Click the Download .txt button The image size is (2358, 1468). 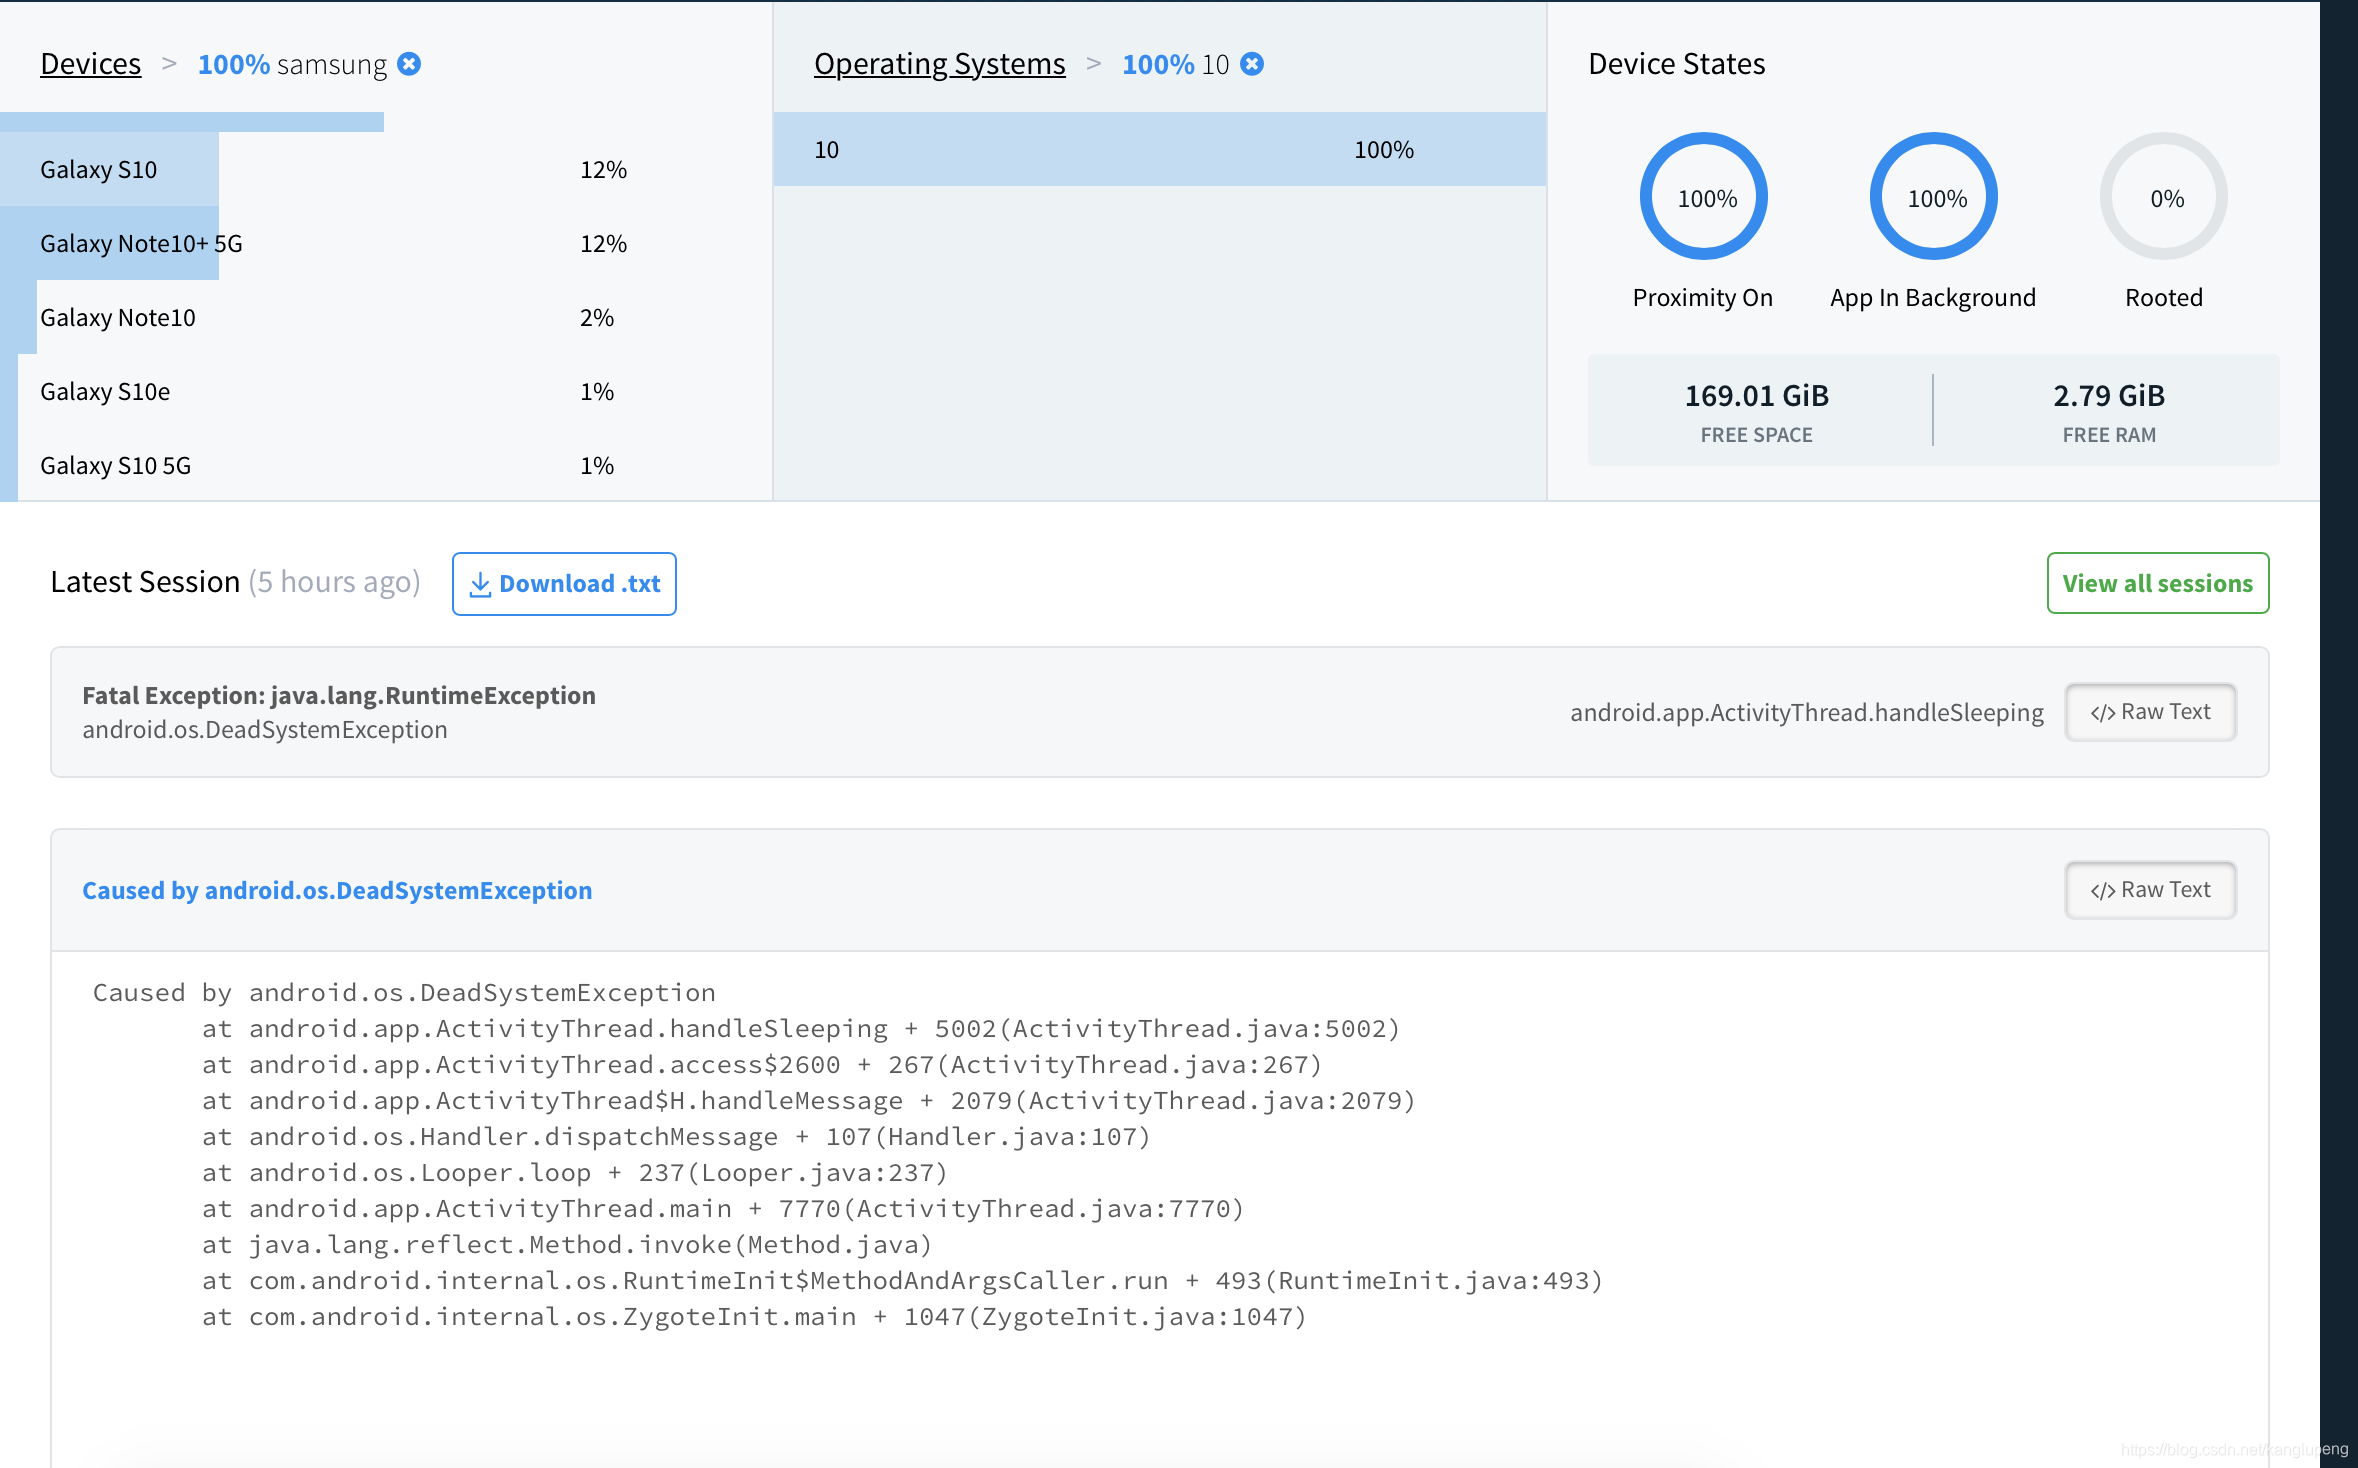(x=563, y=583)
